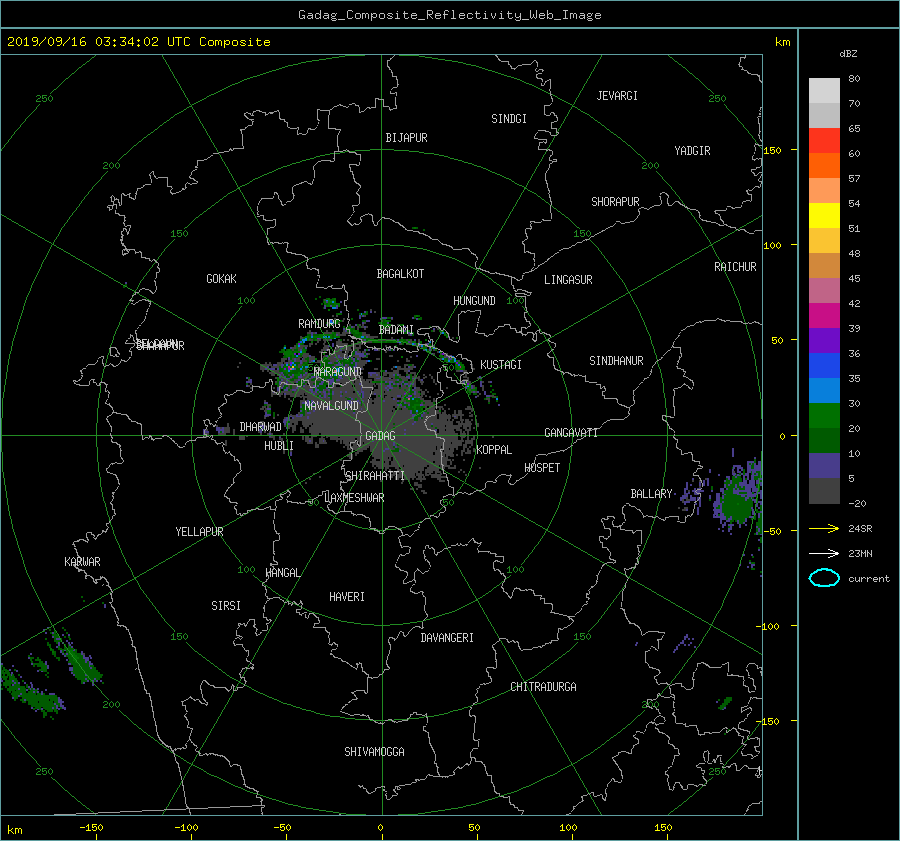Click the YELLAPUR city label
Viewport: 900px width, 841px height.
pyautogui.click(x=199, y=532)
